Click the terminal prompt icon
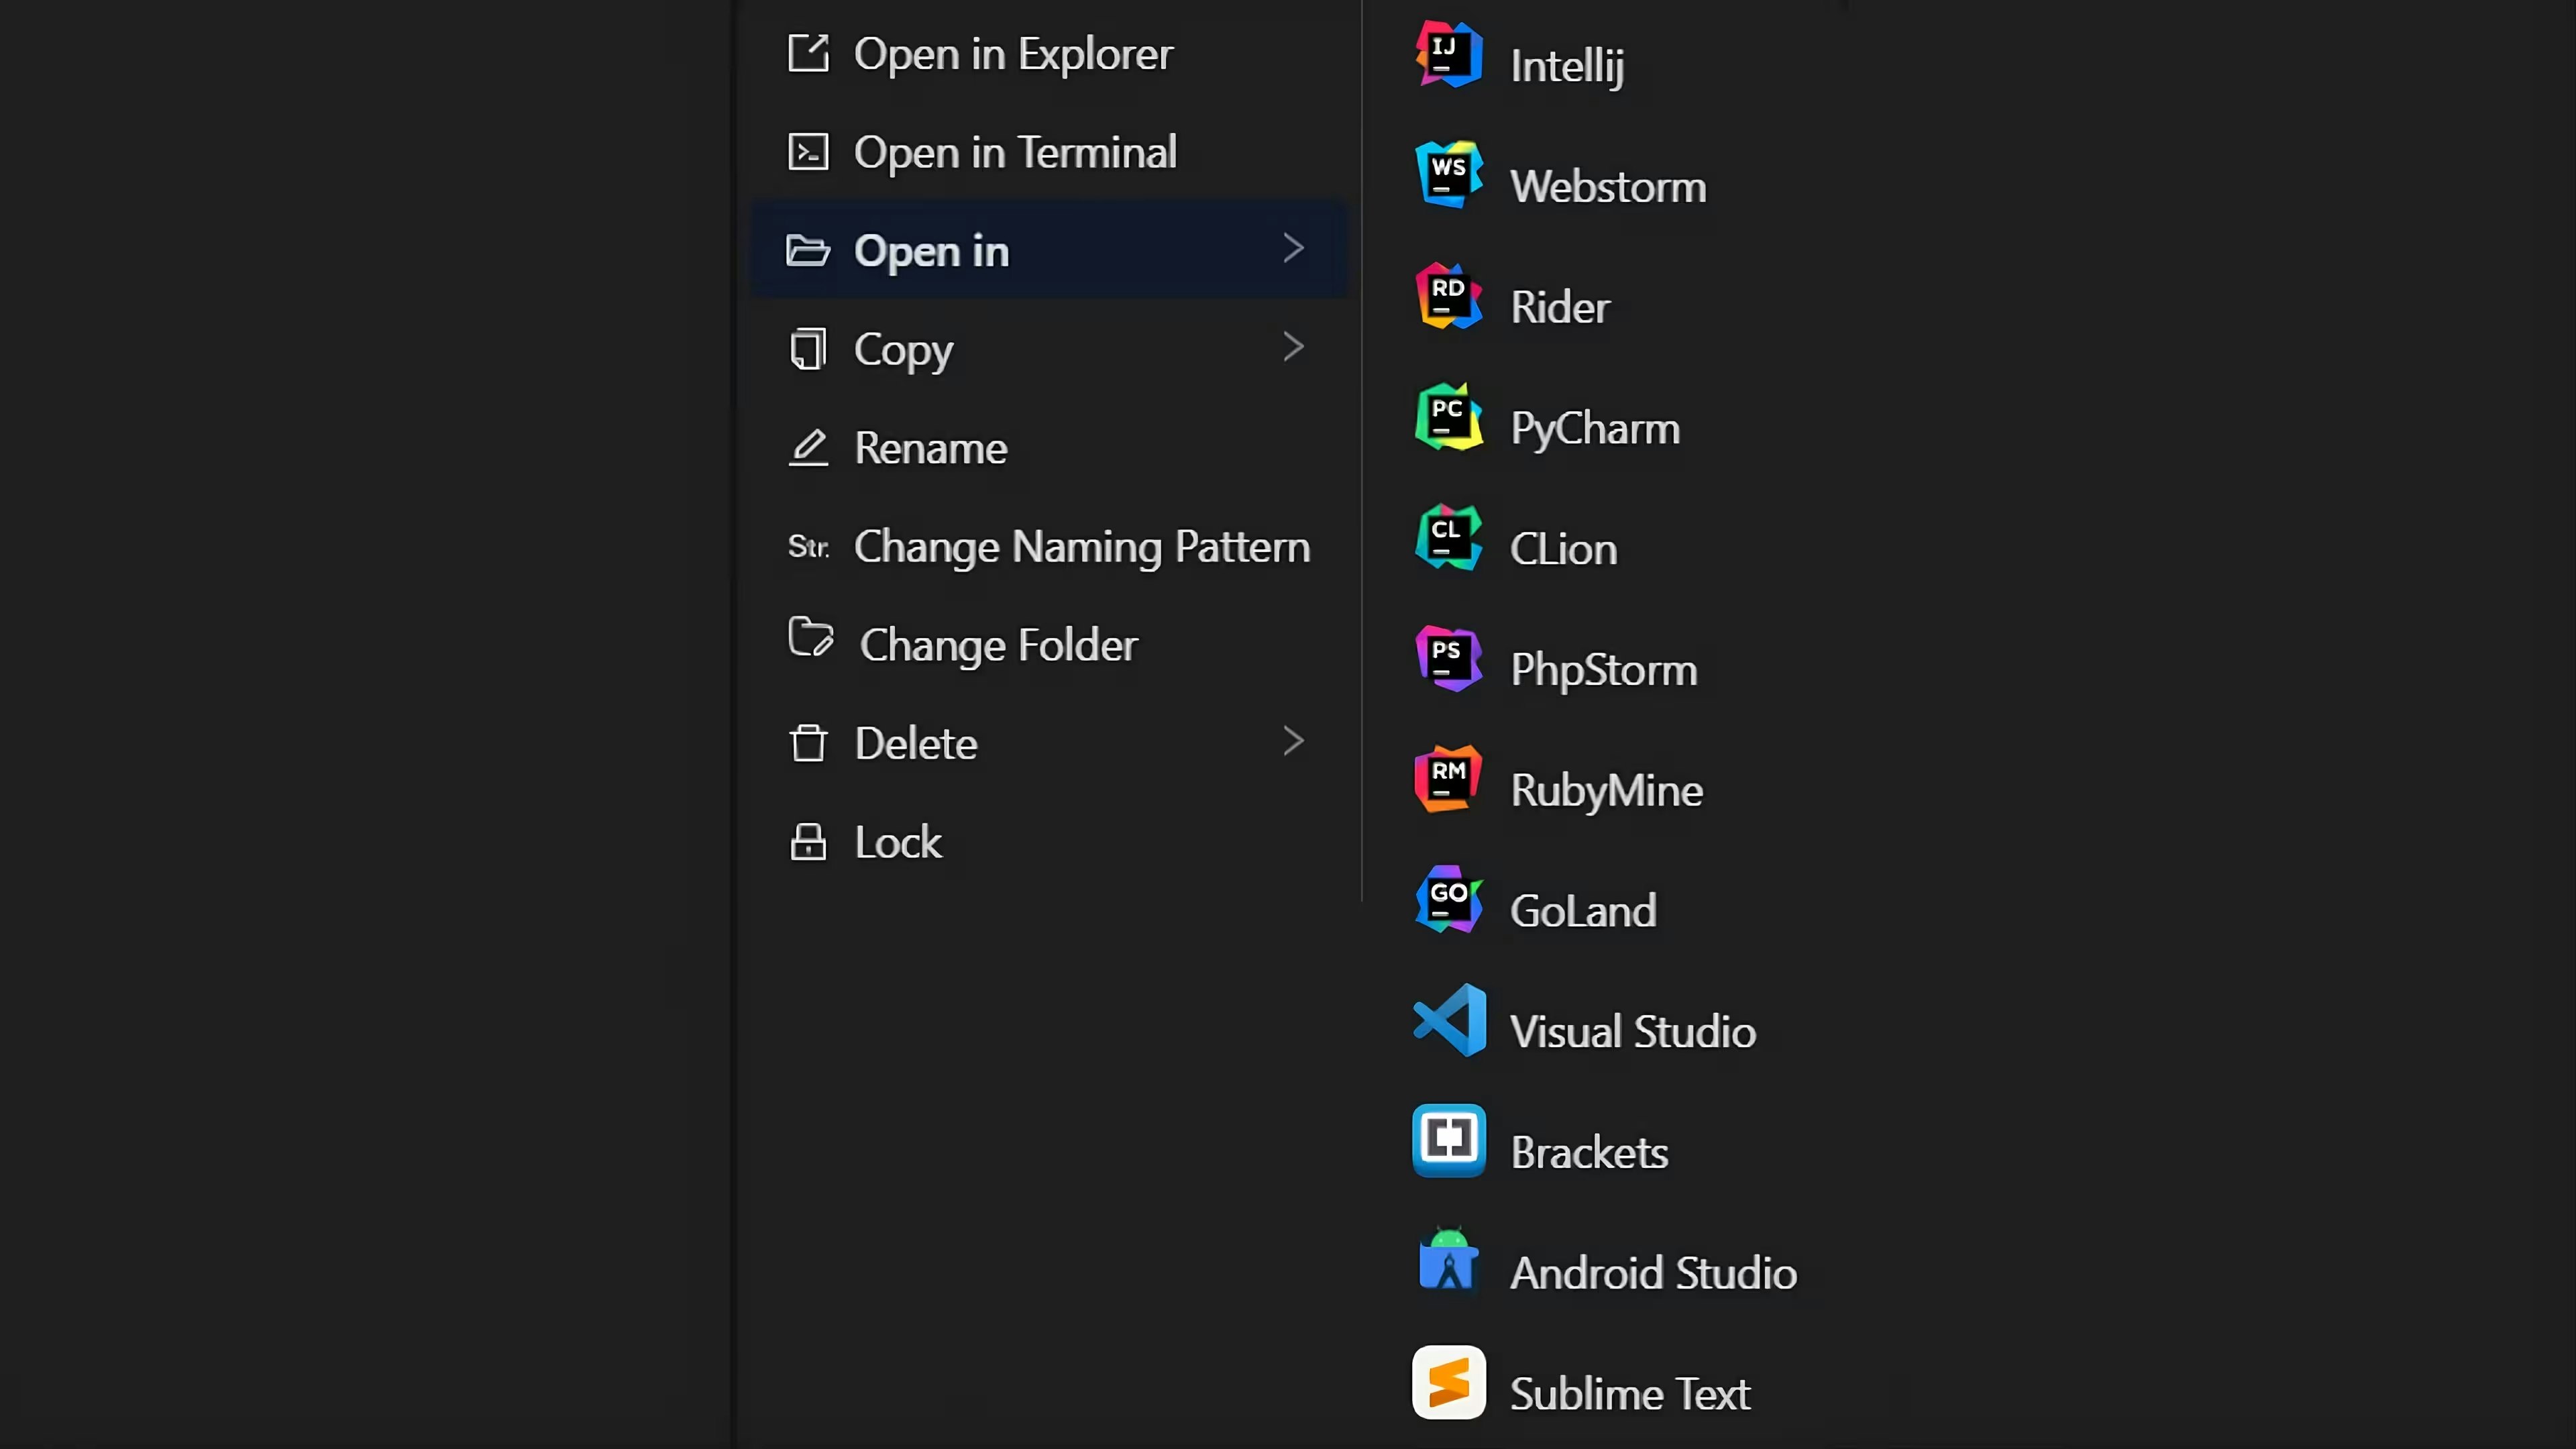Viewport: 2576px width, 1449px height. coord(808,152)
